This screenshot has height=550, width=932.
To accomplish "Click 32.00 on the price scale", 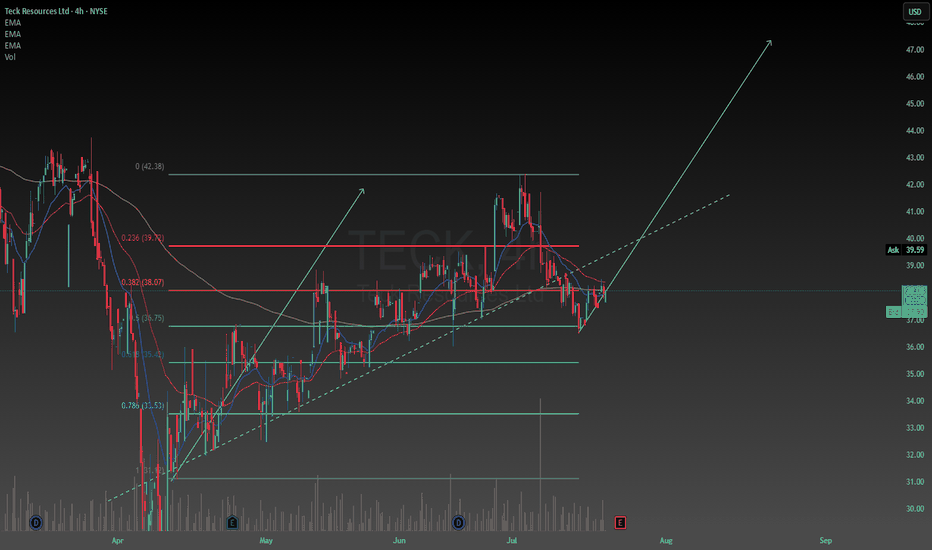I will (915, 455).
